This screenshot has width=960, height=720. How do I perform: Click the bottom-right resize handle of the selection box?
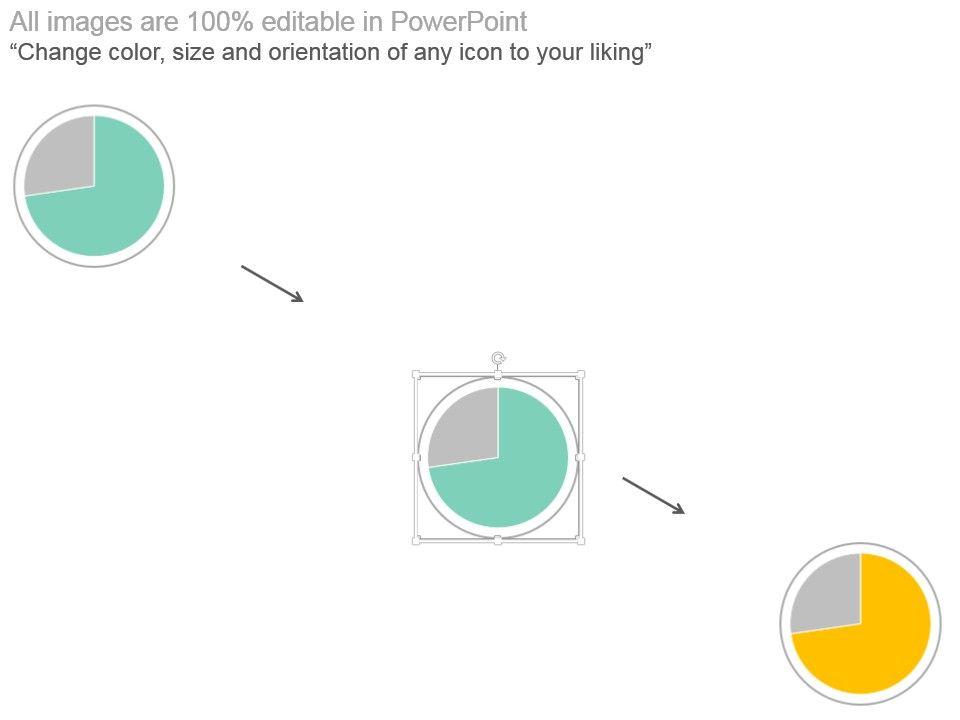580,540
